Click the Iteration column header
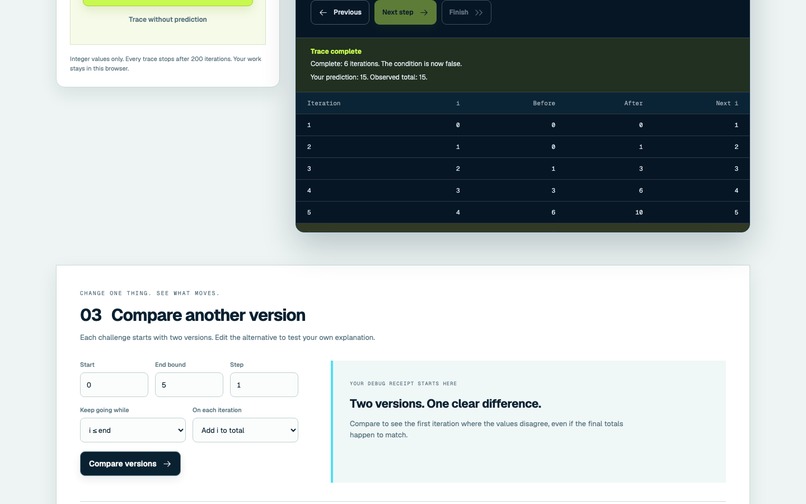The width and height of the screenshot is (806, 504). tap(324, 103)
